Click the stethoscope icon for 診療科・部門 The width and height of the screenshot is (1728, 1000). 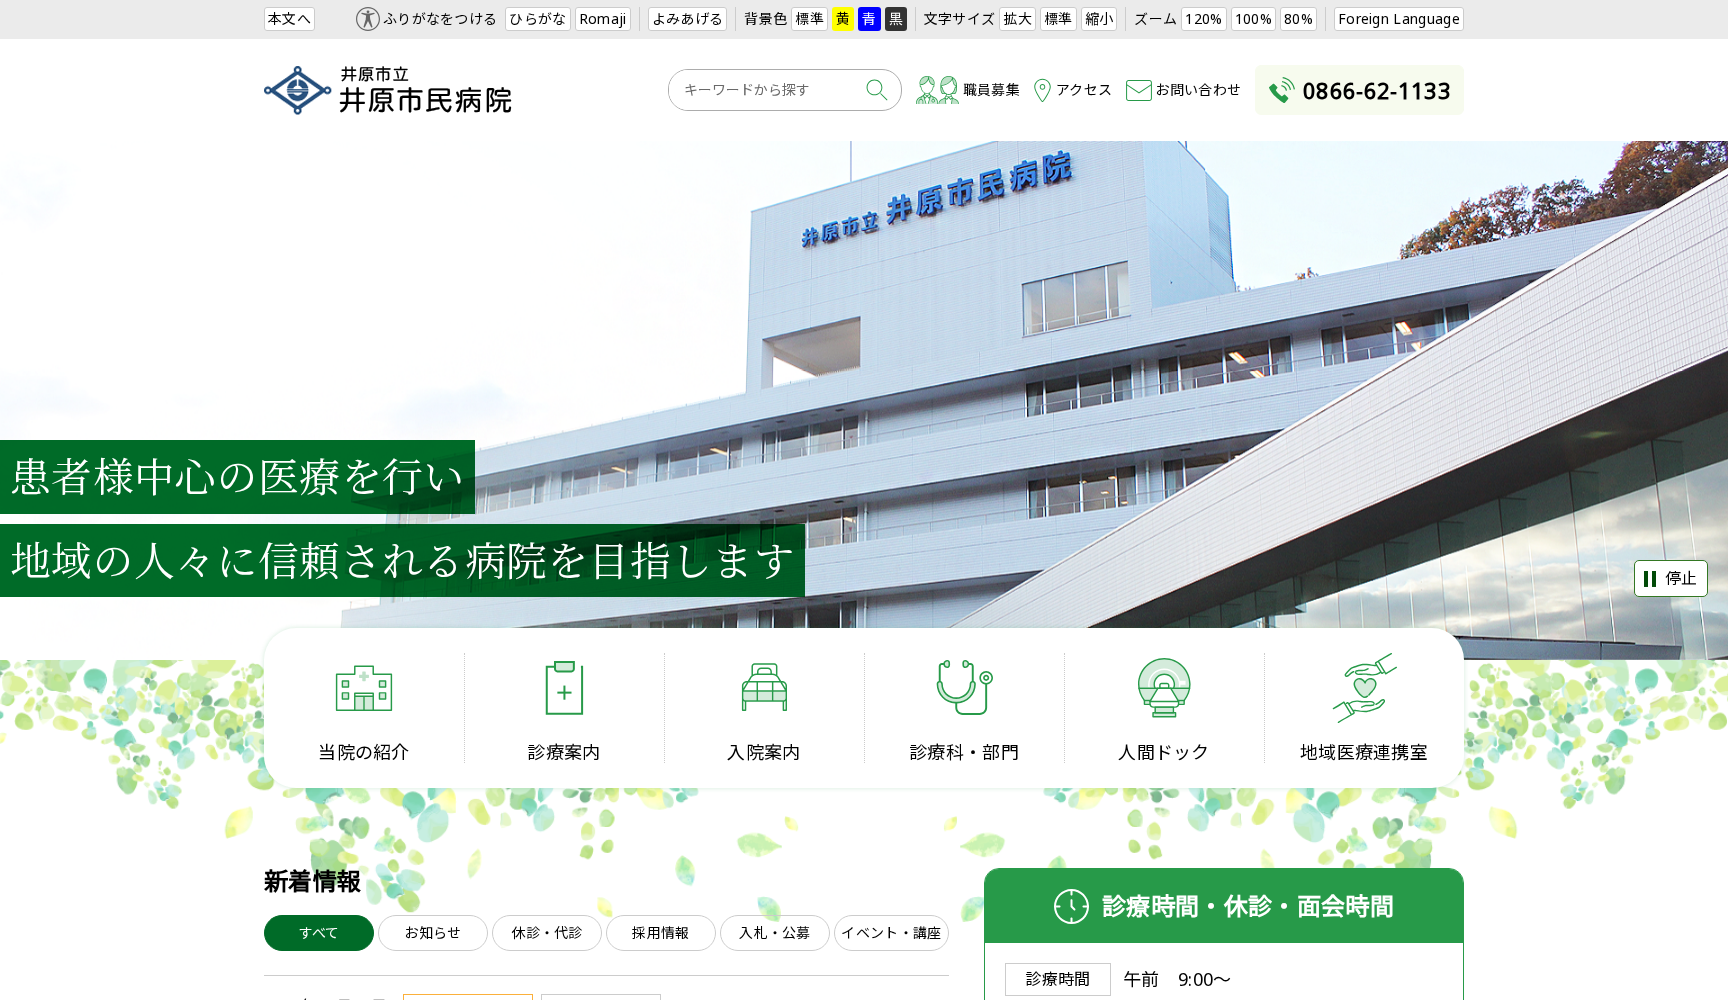(x=964, y=688)
